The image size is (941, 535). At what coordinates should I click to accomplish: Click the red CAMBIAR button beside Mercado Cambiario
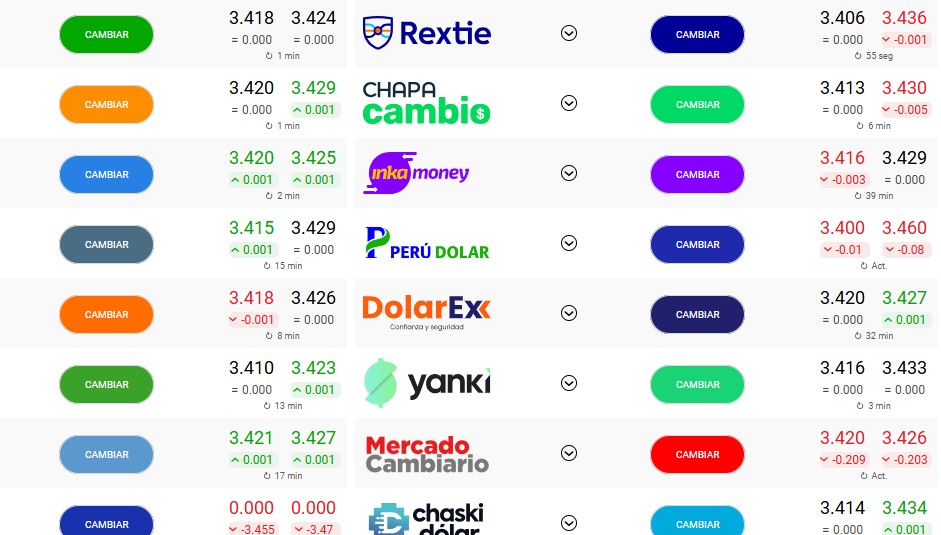pos(697,454)
